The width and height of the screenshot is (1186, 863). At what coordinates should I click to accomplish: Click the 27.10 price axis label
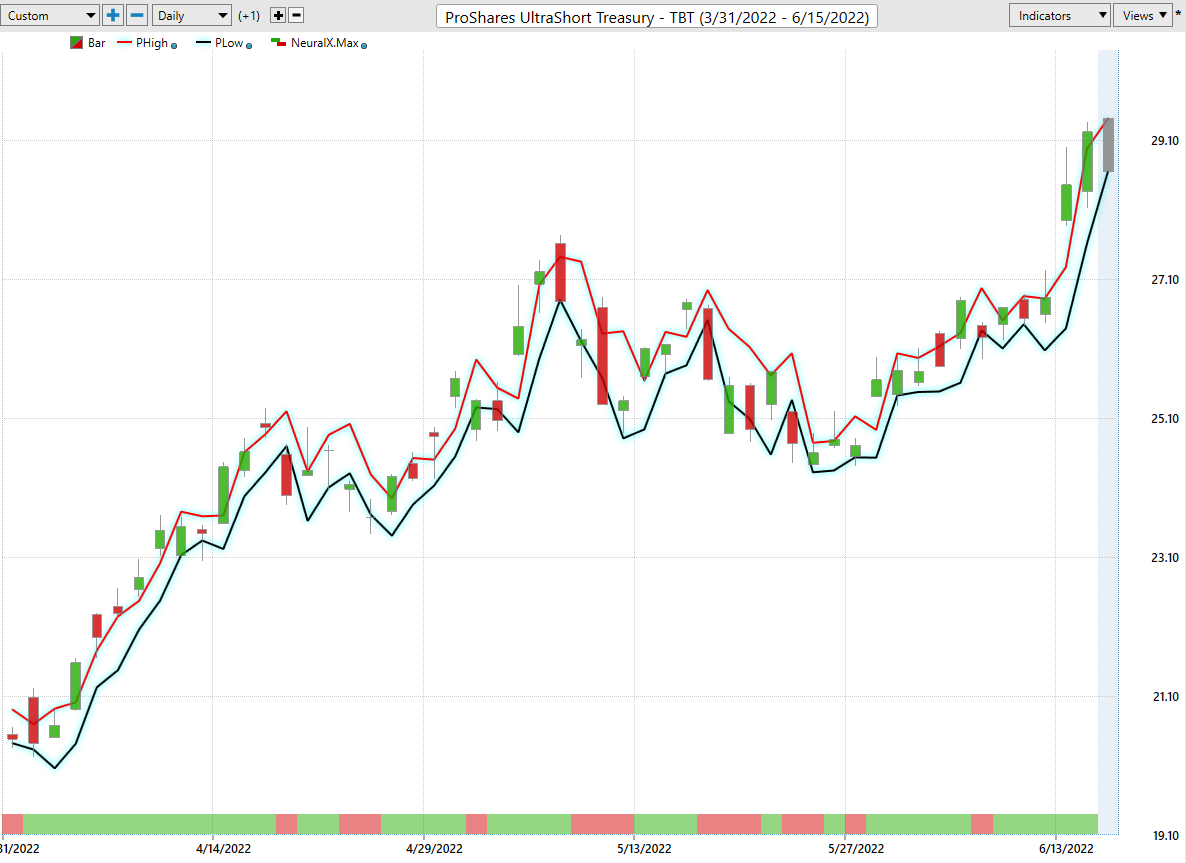click(x=1165, y=280)
